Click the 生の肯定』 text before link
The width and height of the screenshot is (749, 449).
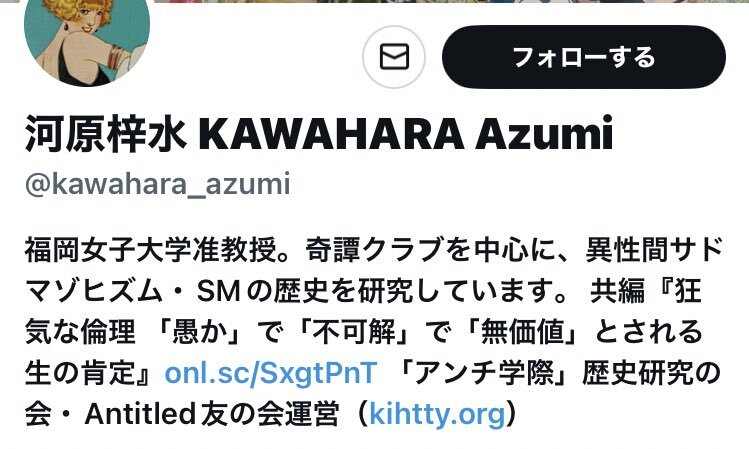94,373
